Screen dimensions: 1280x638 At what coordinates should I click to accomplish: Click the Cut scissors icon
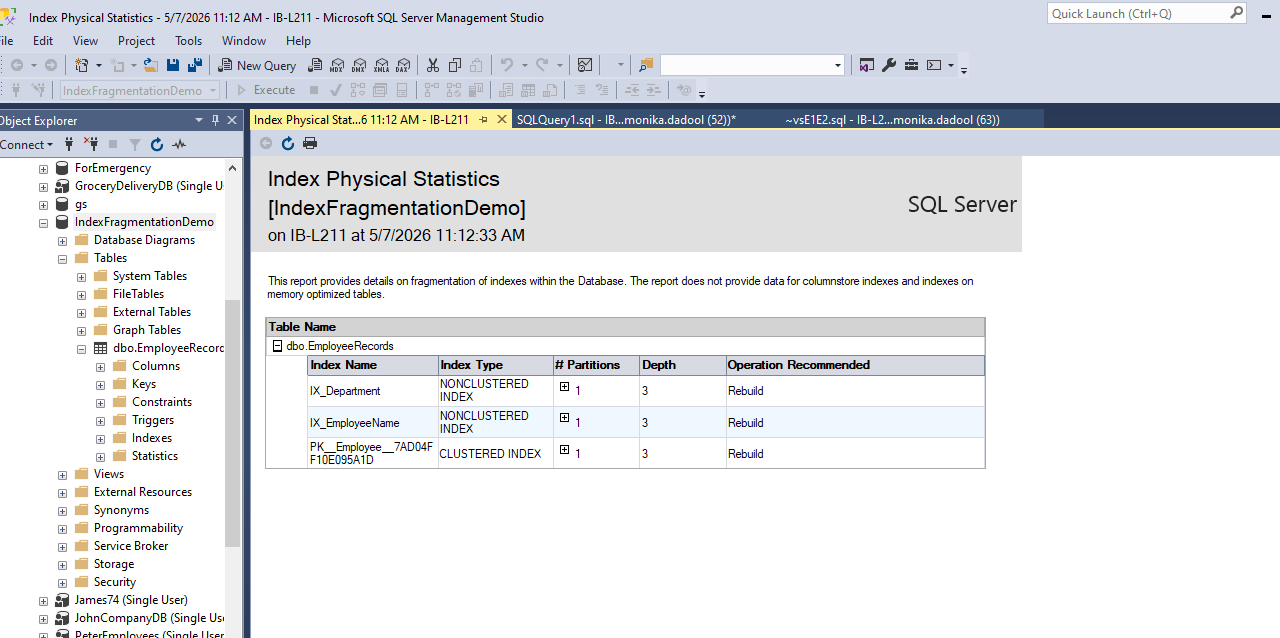click(432, 65)
